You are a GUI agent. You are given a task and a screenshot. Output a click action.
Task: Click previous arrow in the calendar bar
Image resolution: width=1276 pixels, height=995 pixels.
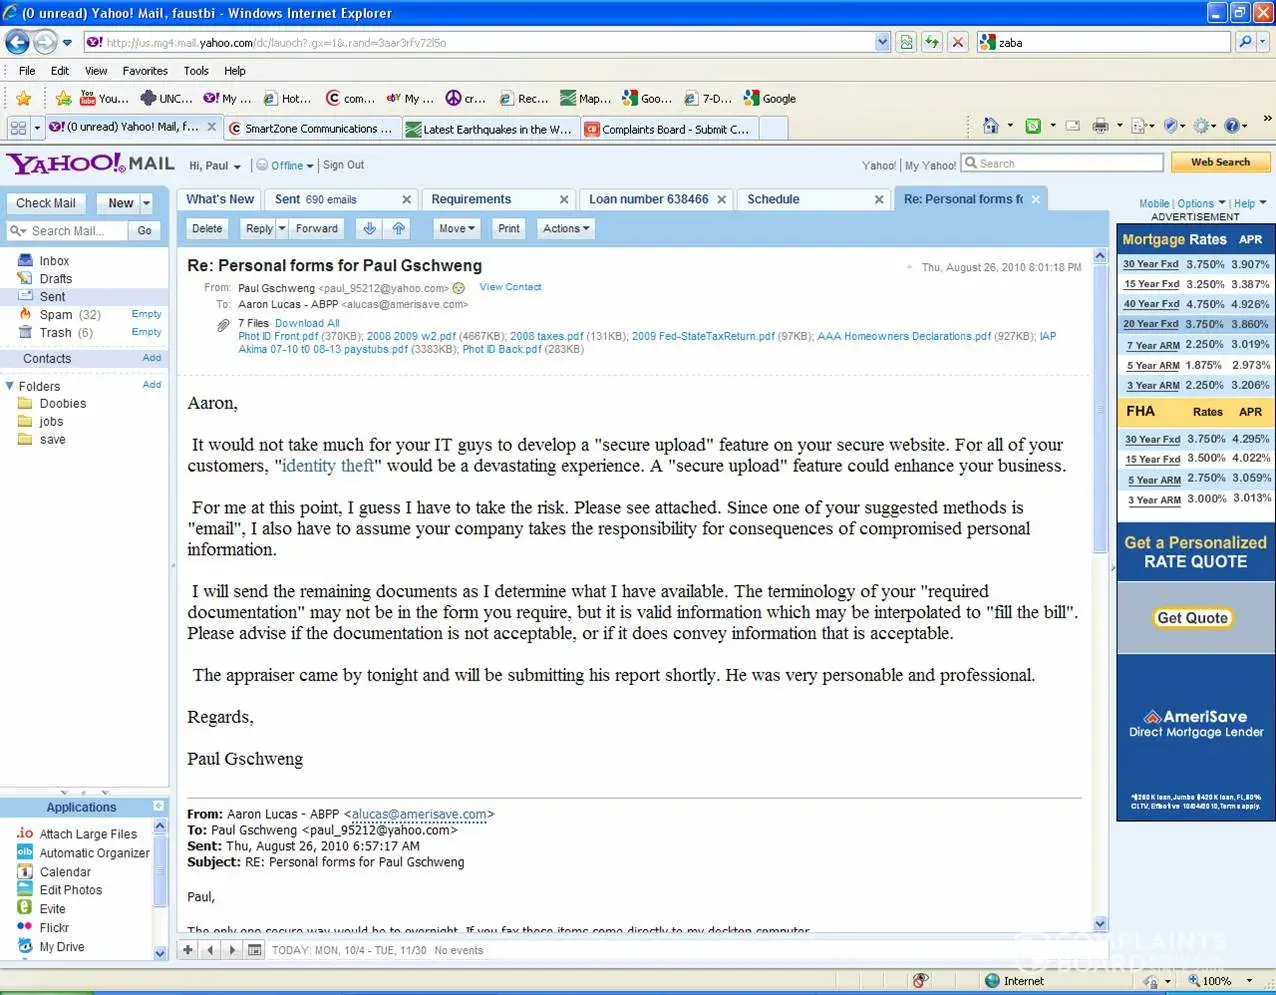(210, 950)
